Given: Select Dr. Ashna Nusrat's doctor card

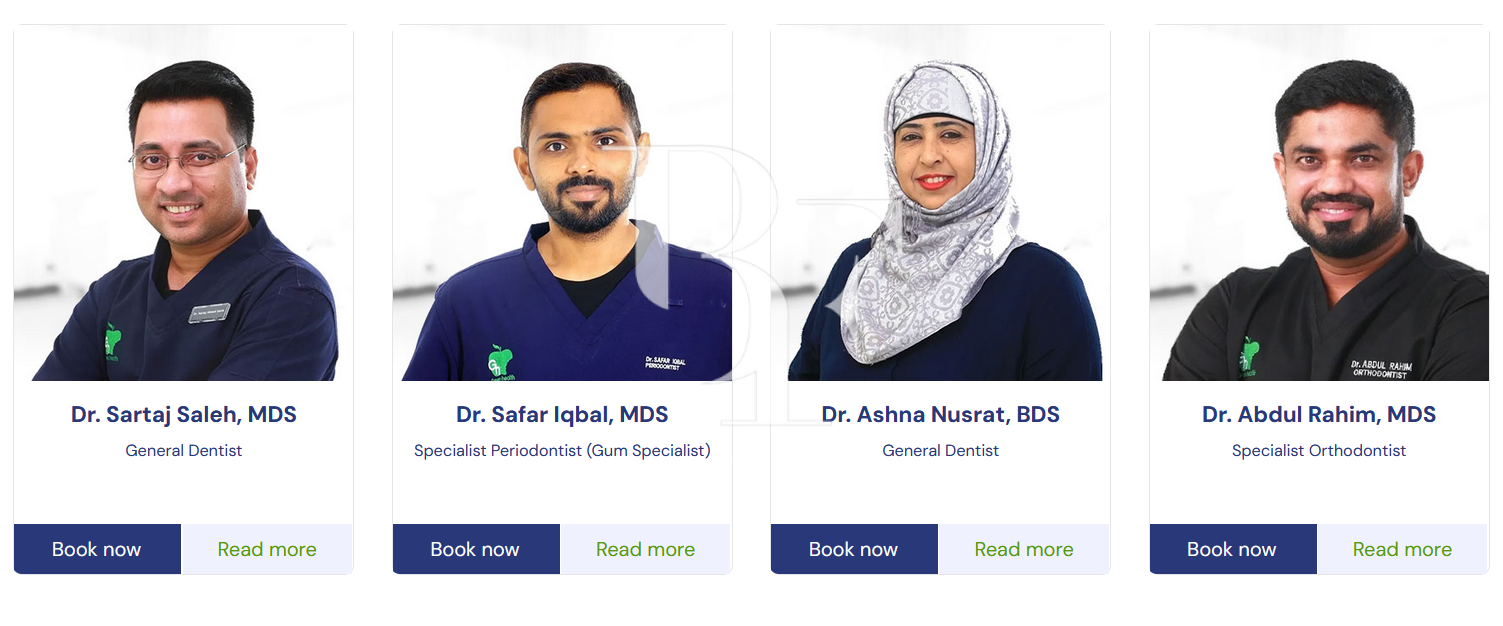Looking at the screenshot, I should 940,300.
